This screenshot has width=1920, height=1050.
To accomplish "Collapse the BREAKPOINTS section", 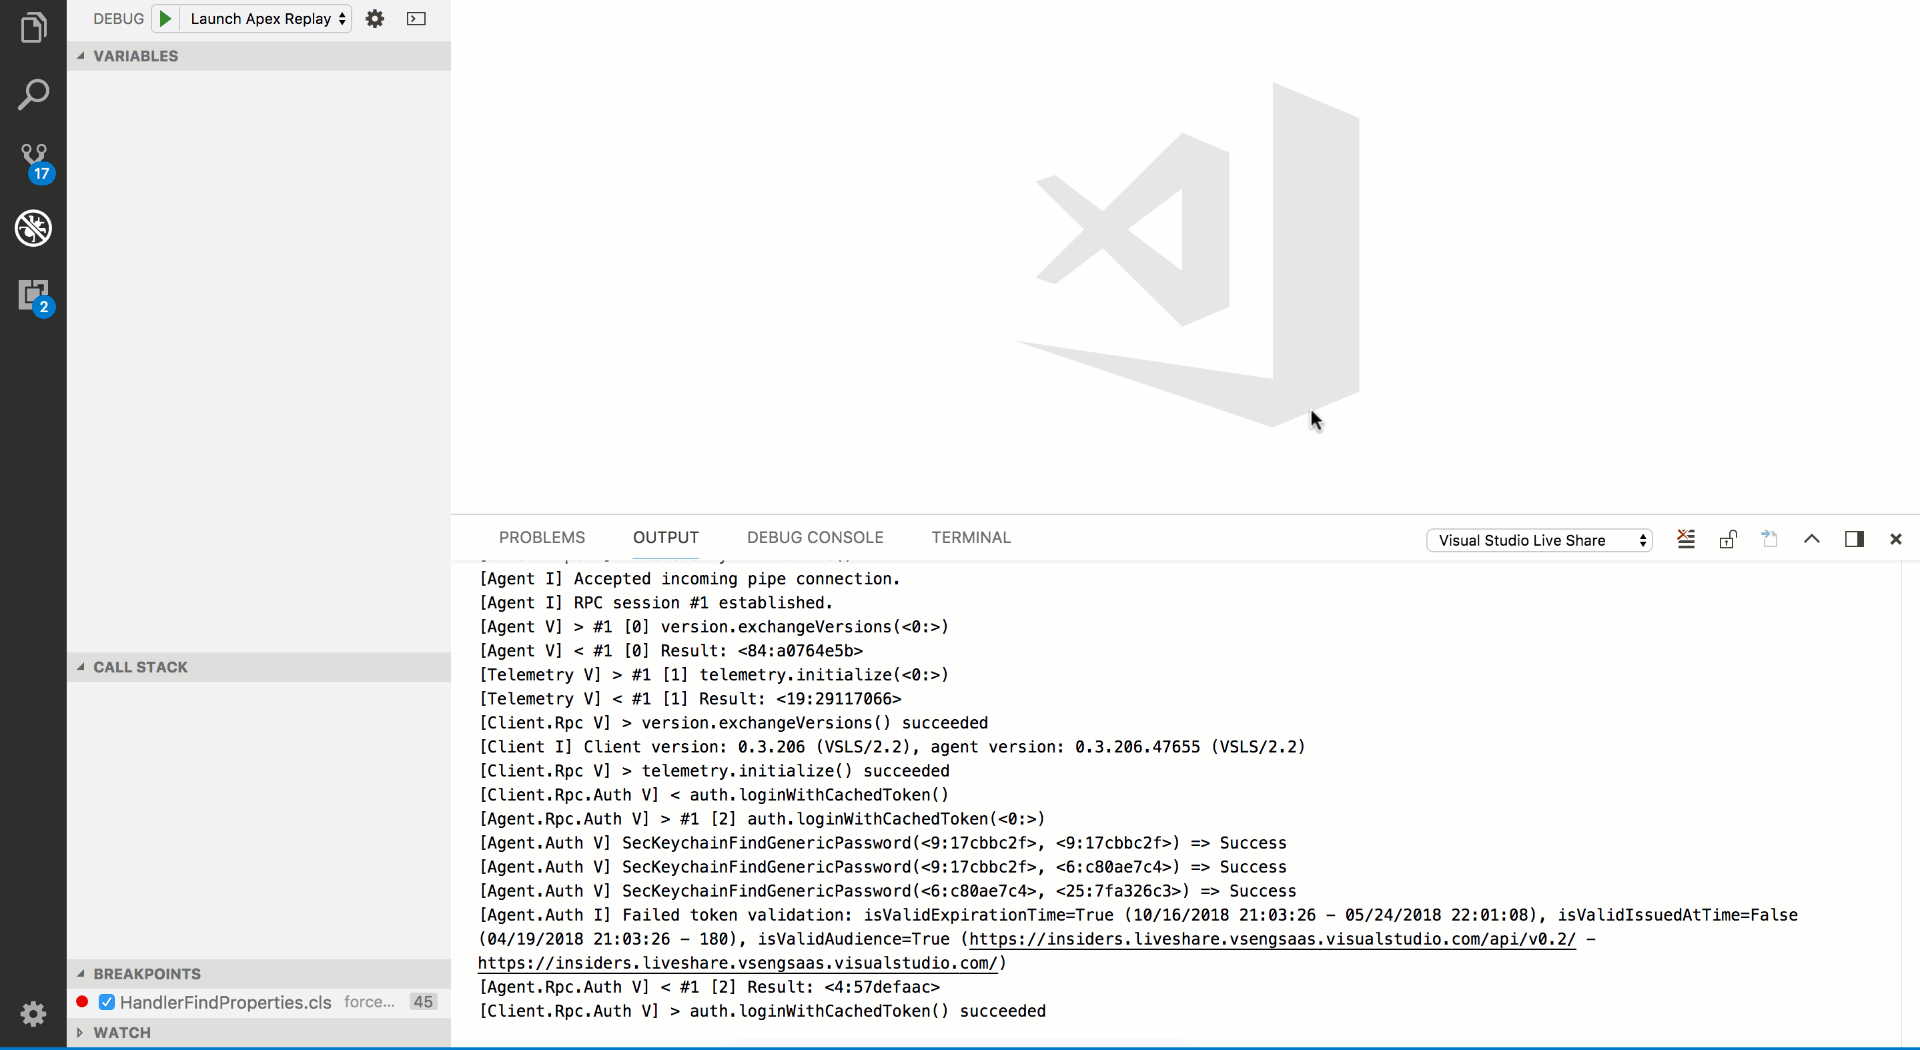I will [259, 974].
